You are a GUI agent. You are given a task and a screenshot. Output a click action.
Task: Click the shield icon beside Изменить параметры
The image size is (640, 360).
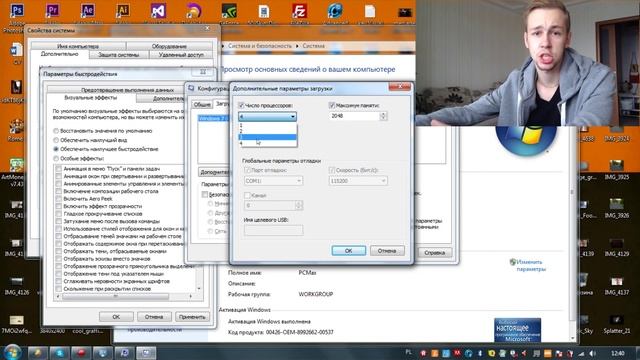pyautogui.click(x=513, y=262)
